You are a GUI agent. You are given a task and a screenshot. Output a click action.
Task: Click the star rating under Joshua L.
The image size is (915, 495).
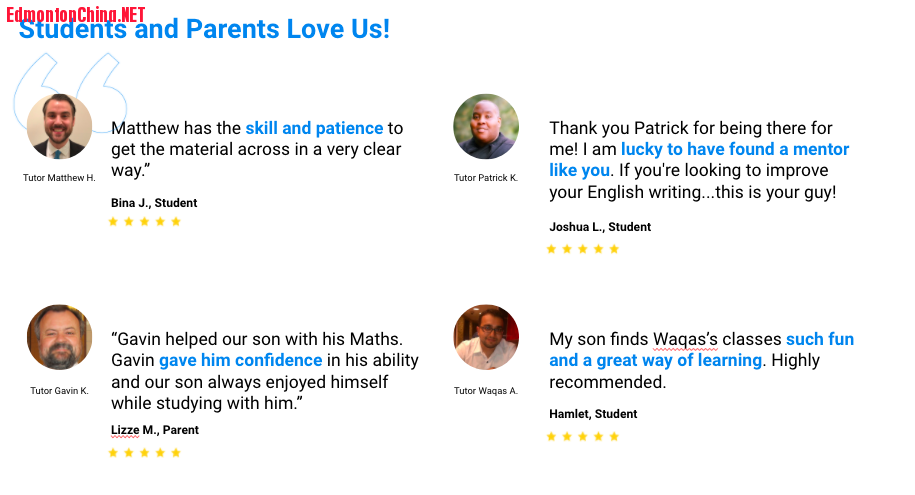point(582,249)
